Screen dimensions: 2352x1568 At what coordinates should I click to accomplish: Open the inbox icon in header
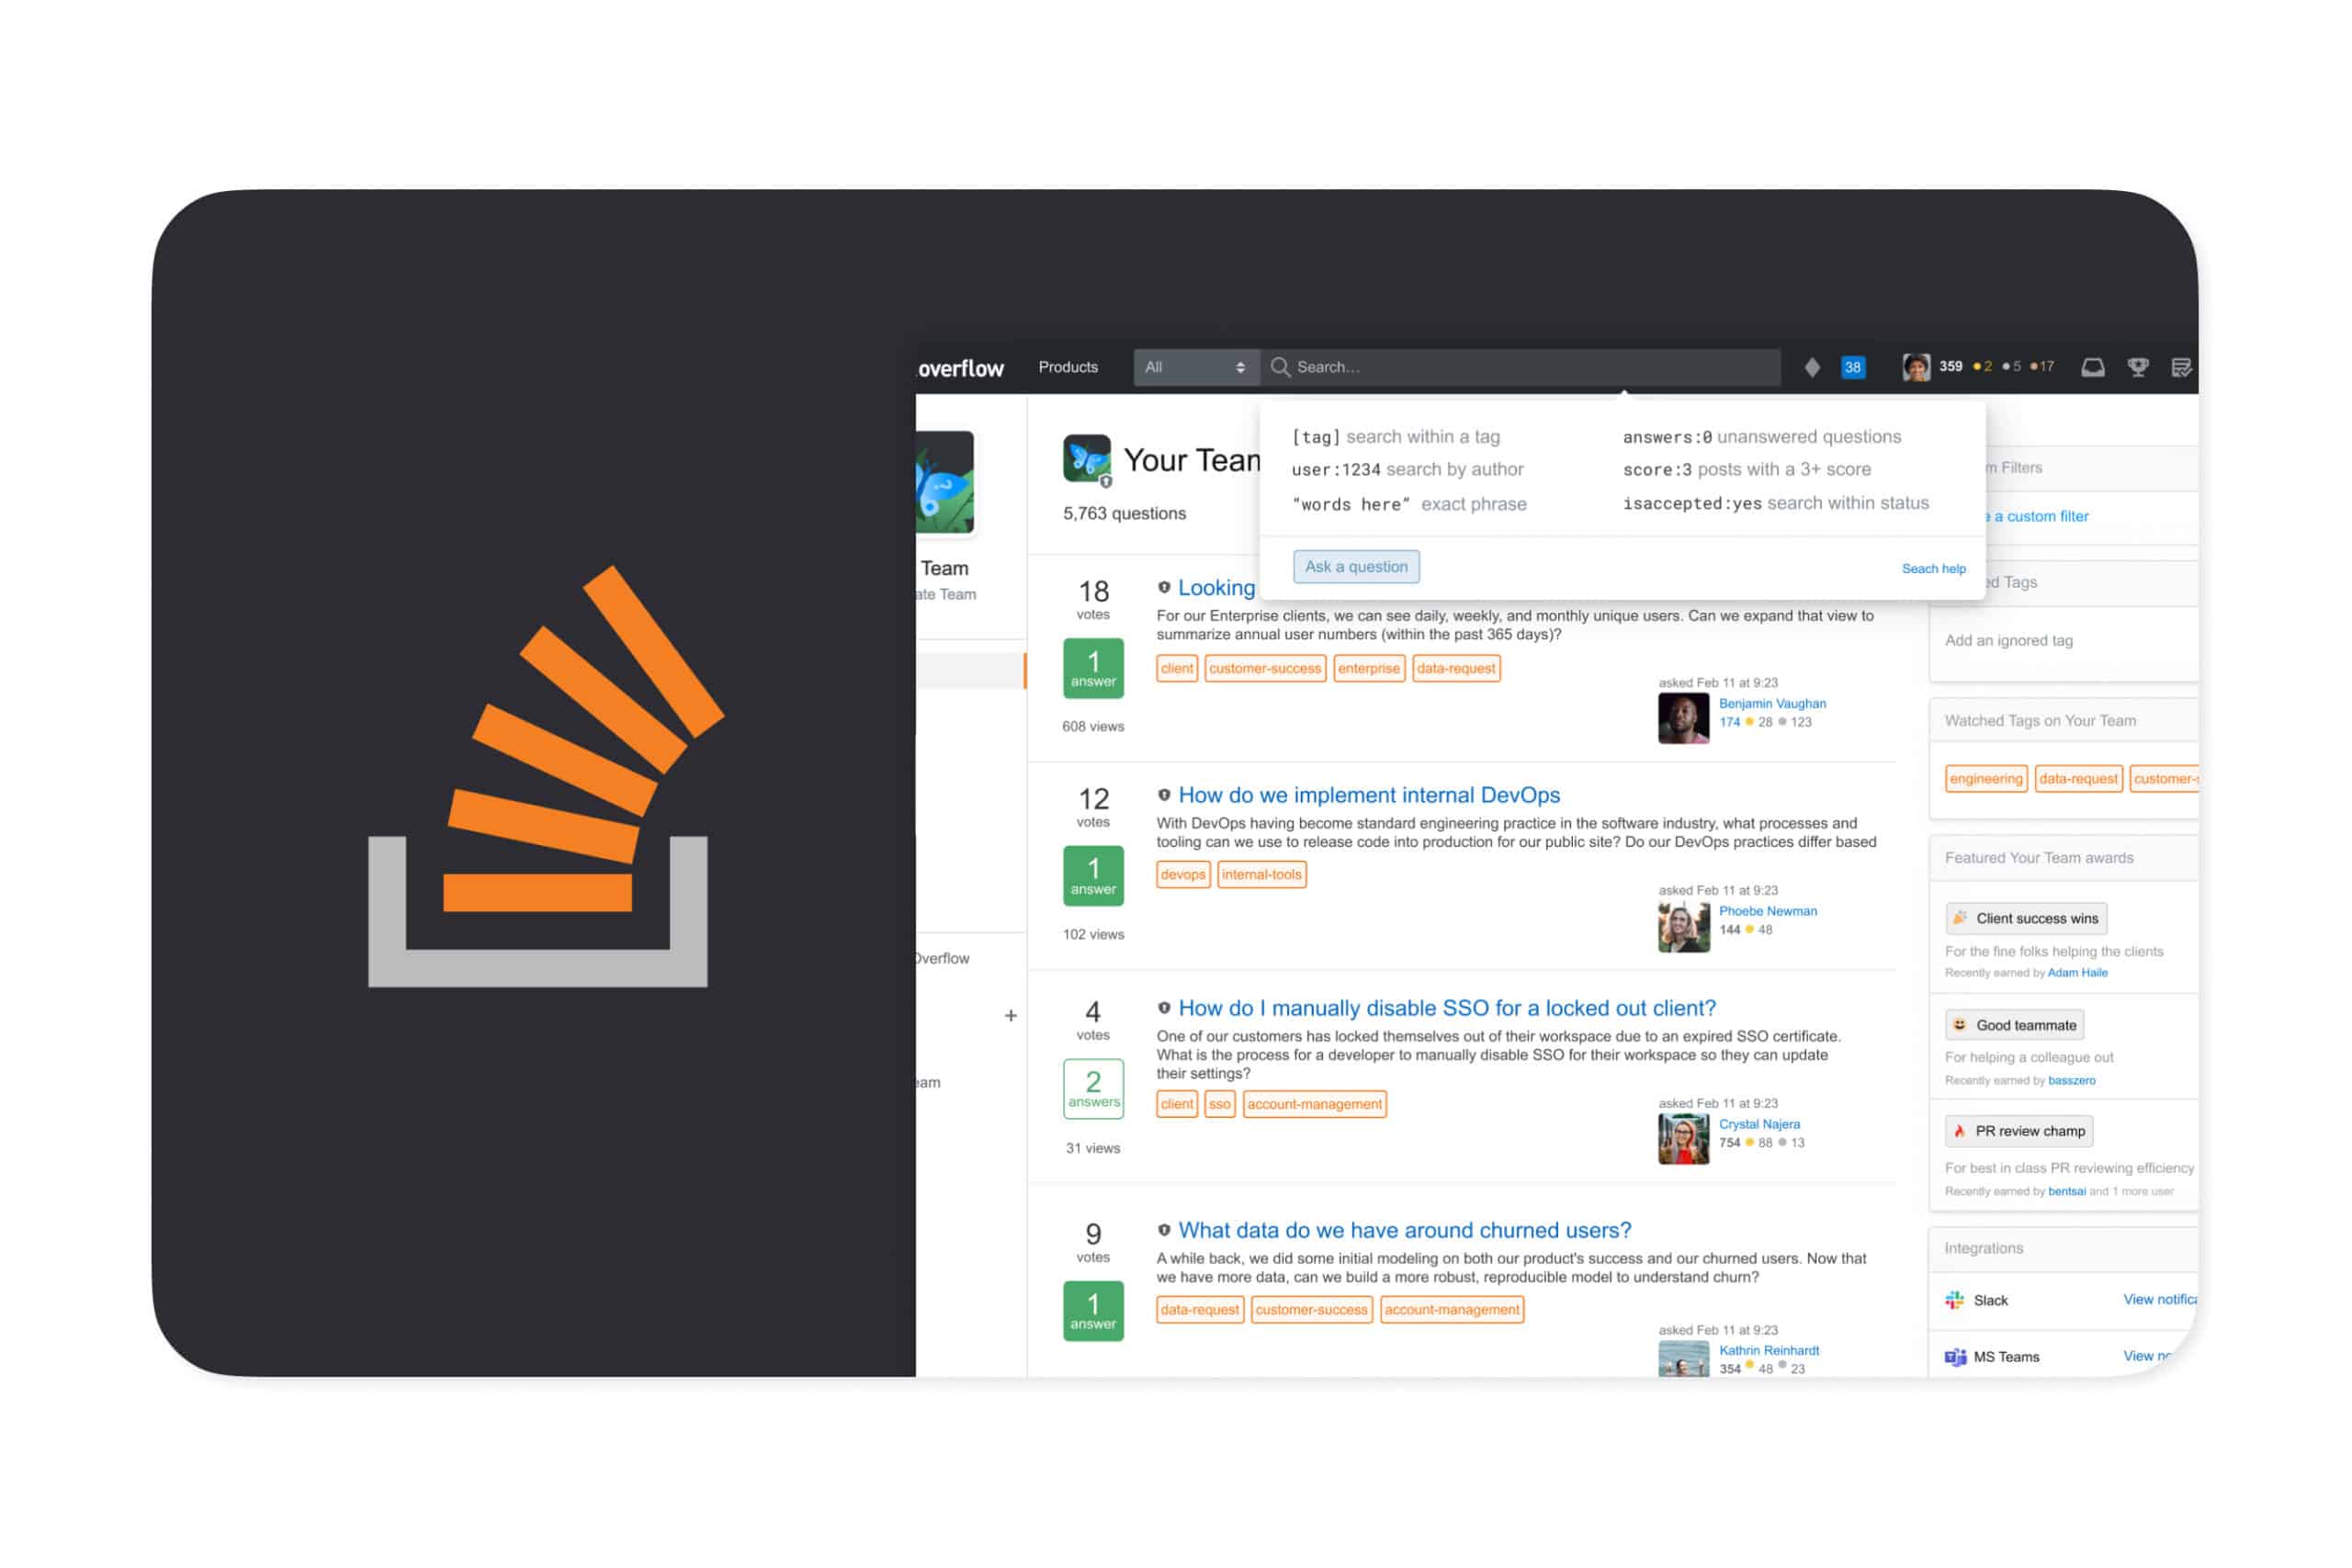coord(2093,367)
